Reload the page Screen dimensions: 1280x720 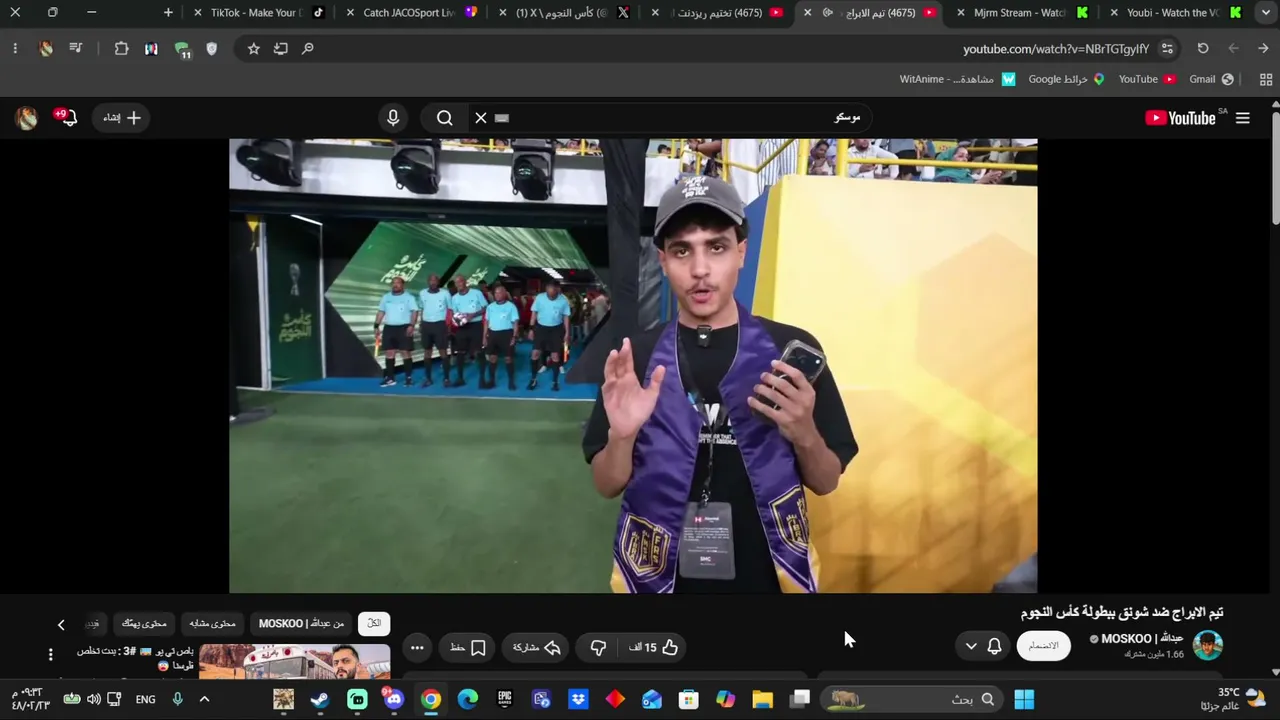(1203, 48)
